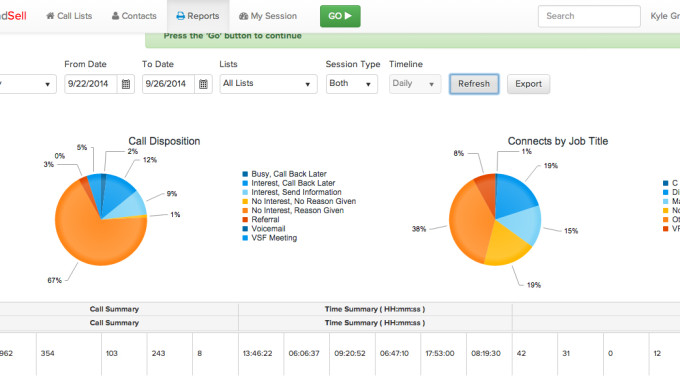Click the Voicemail legend swatch

click(x=245, y=229)
